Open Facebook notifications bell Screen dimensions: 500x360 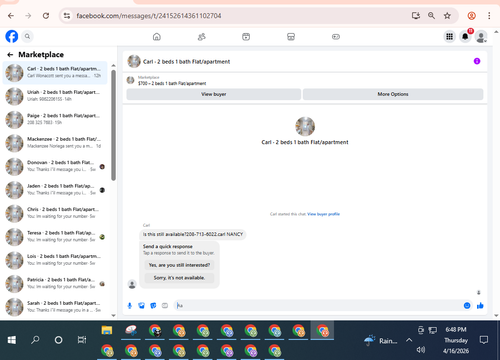(465, 37)
